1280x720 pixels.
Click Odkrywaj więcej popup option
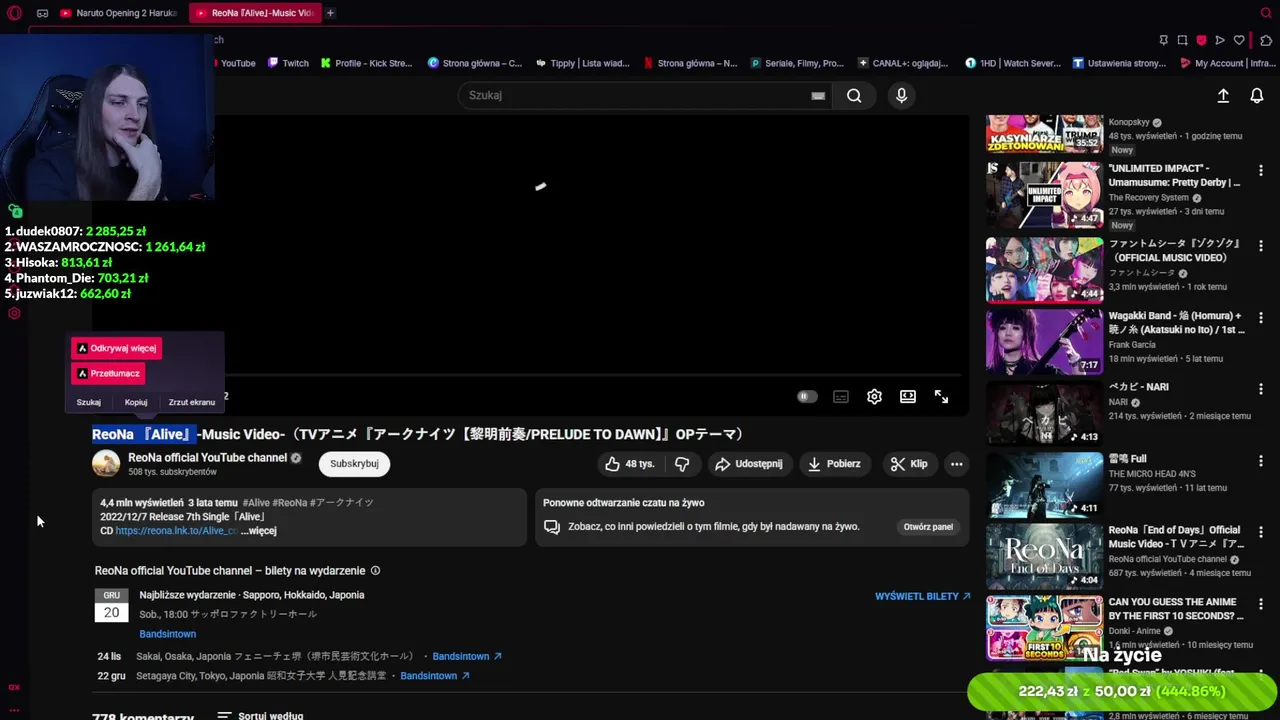click(116, 348)
